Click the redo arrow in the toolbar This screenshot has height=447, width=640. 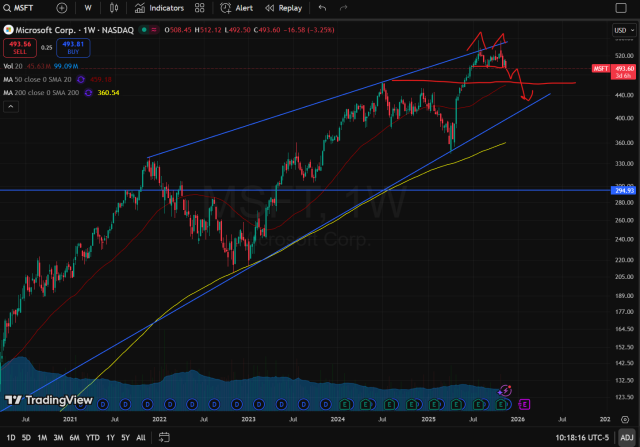pyautogui.click(x=343, y=8)
